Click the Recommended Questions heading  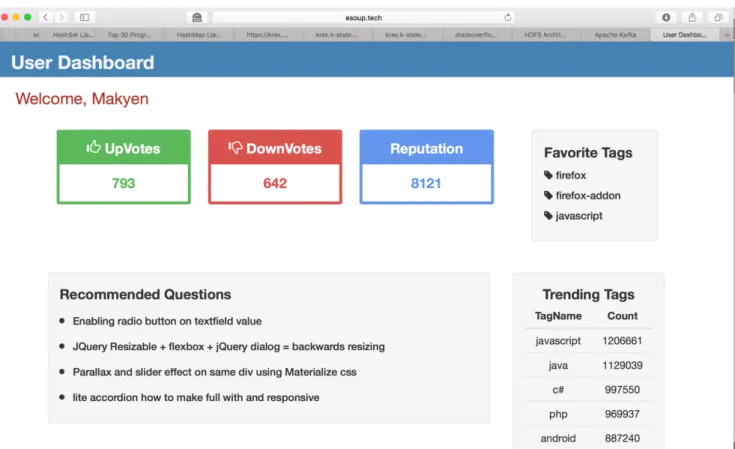145,294
